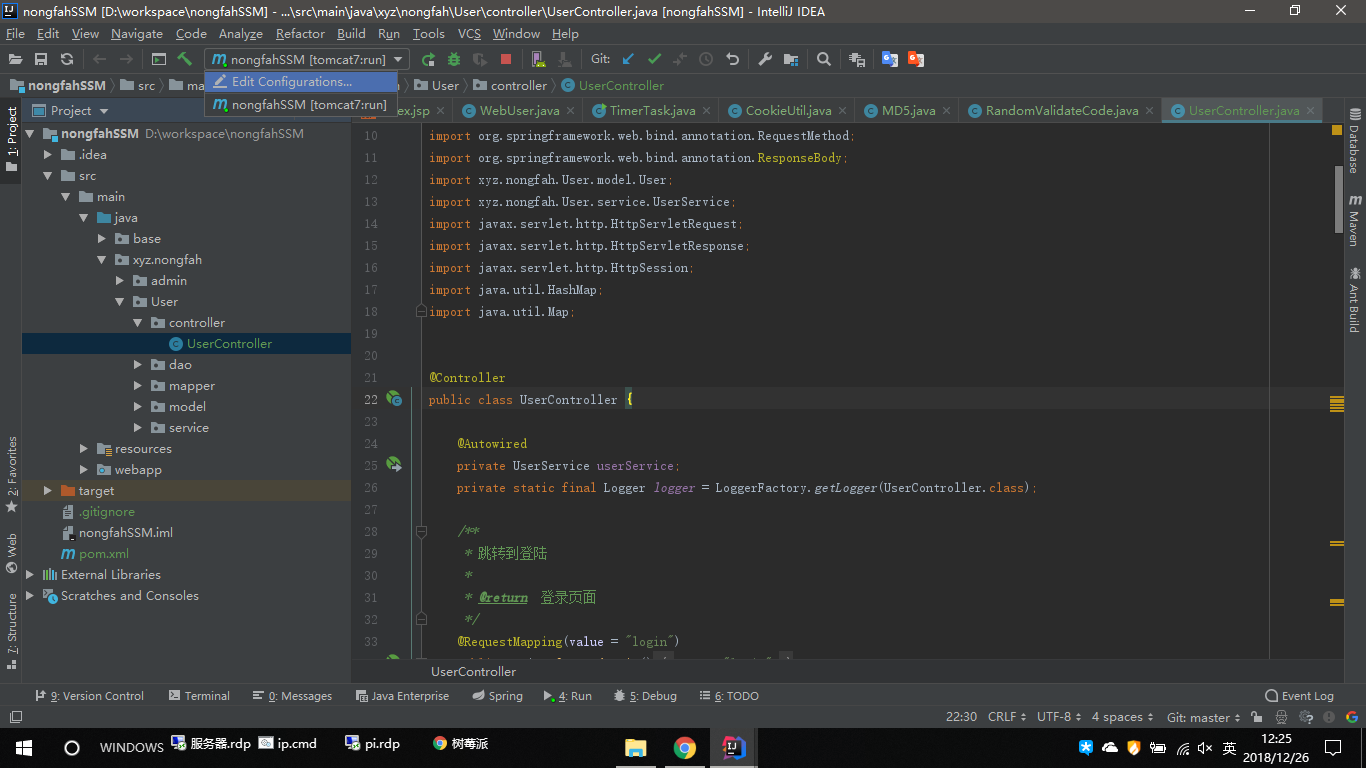The height and width of the screenshot is (768, 1366).
Task: Expand the .idea folder
Action: point(48,154)
